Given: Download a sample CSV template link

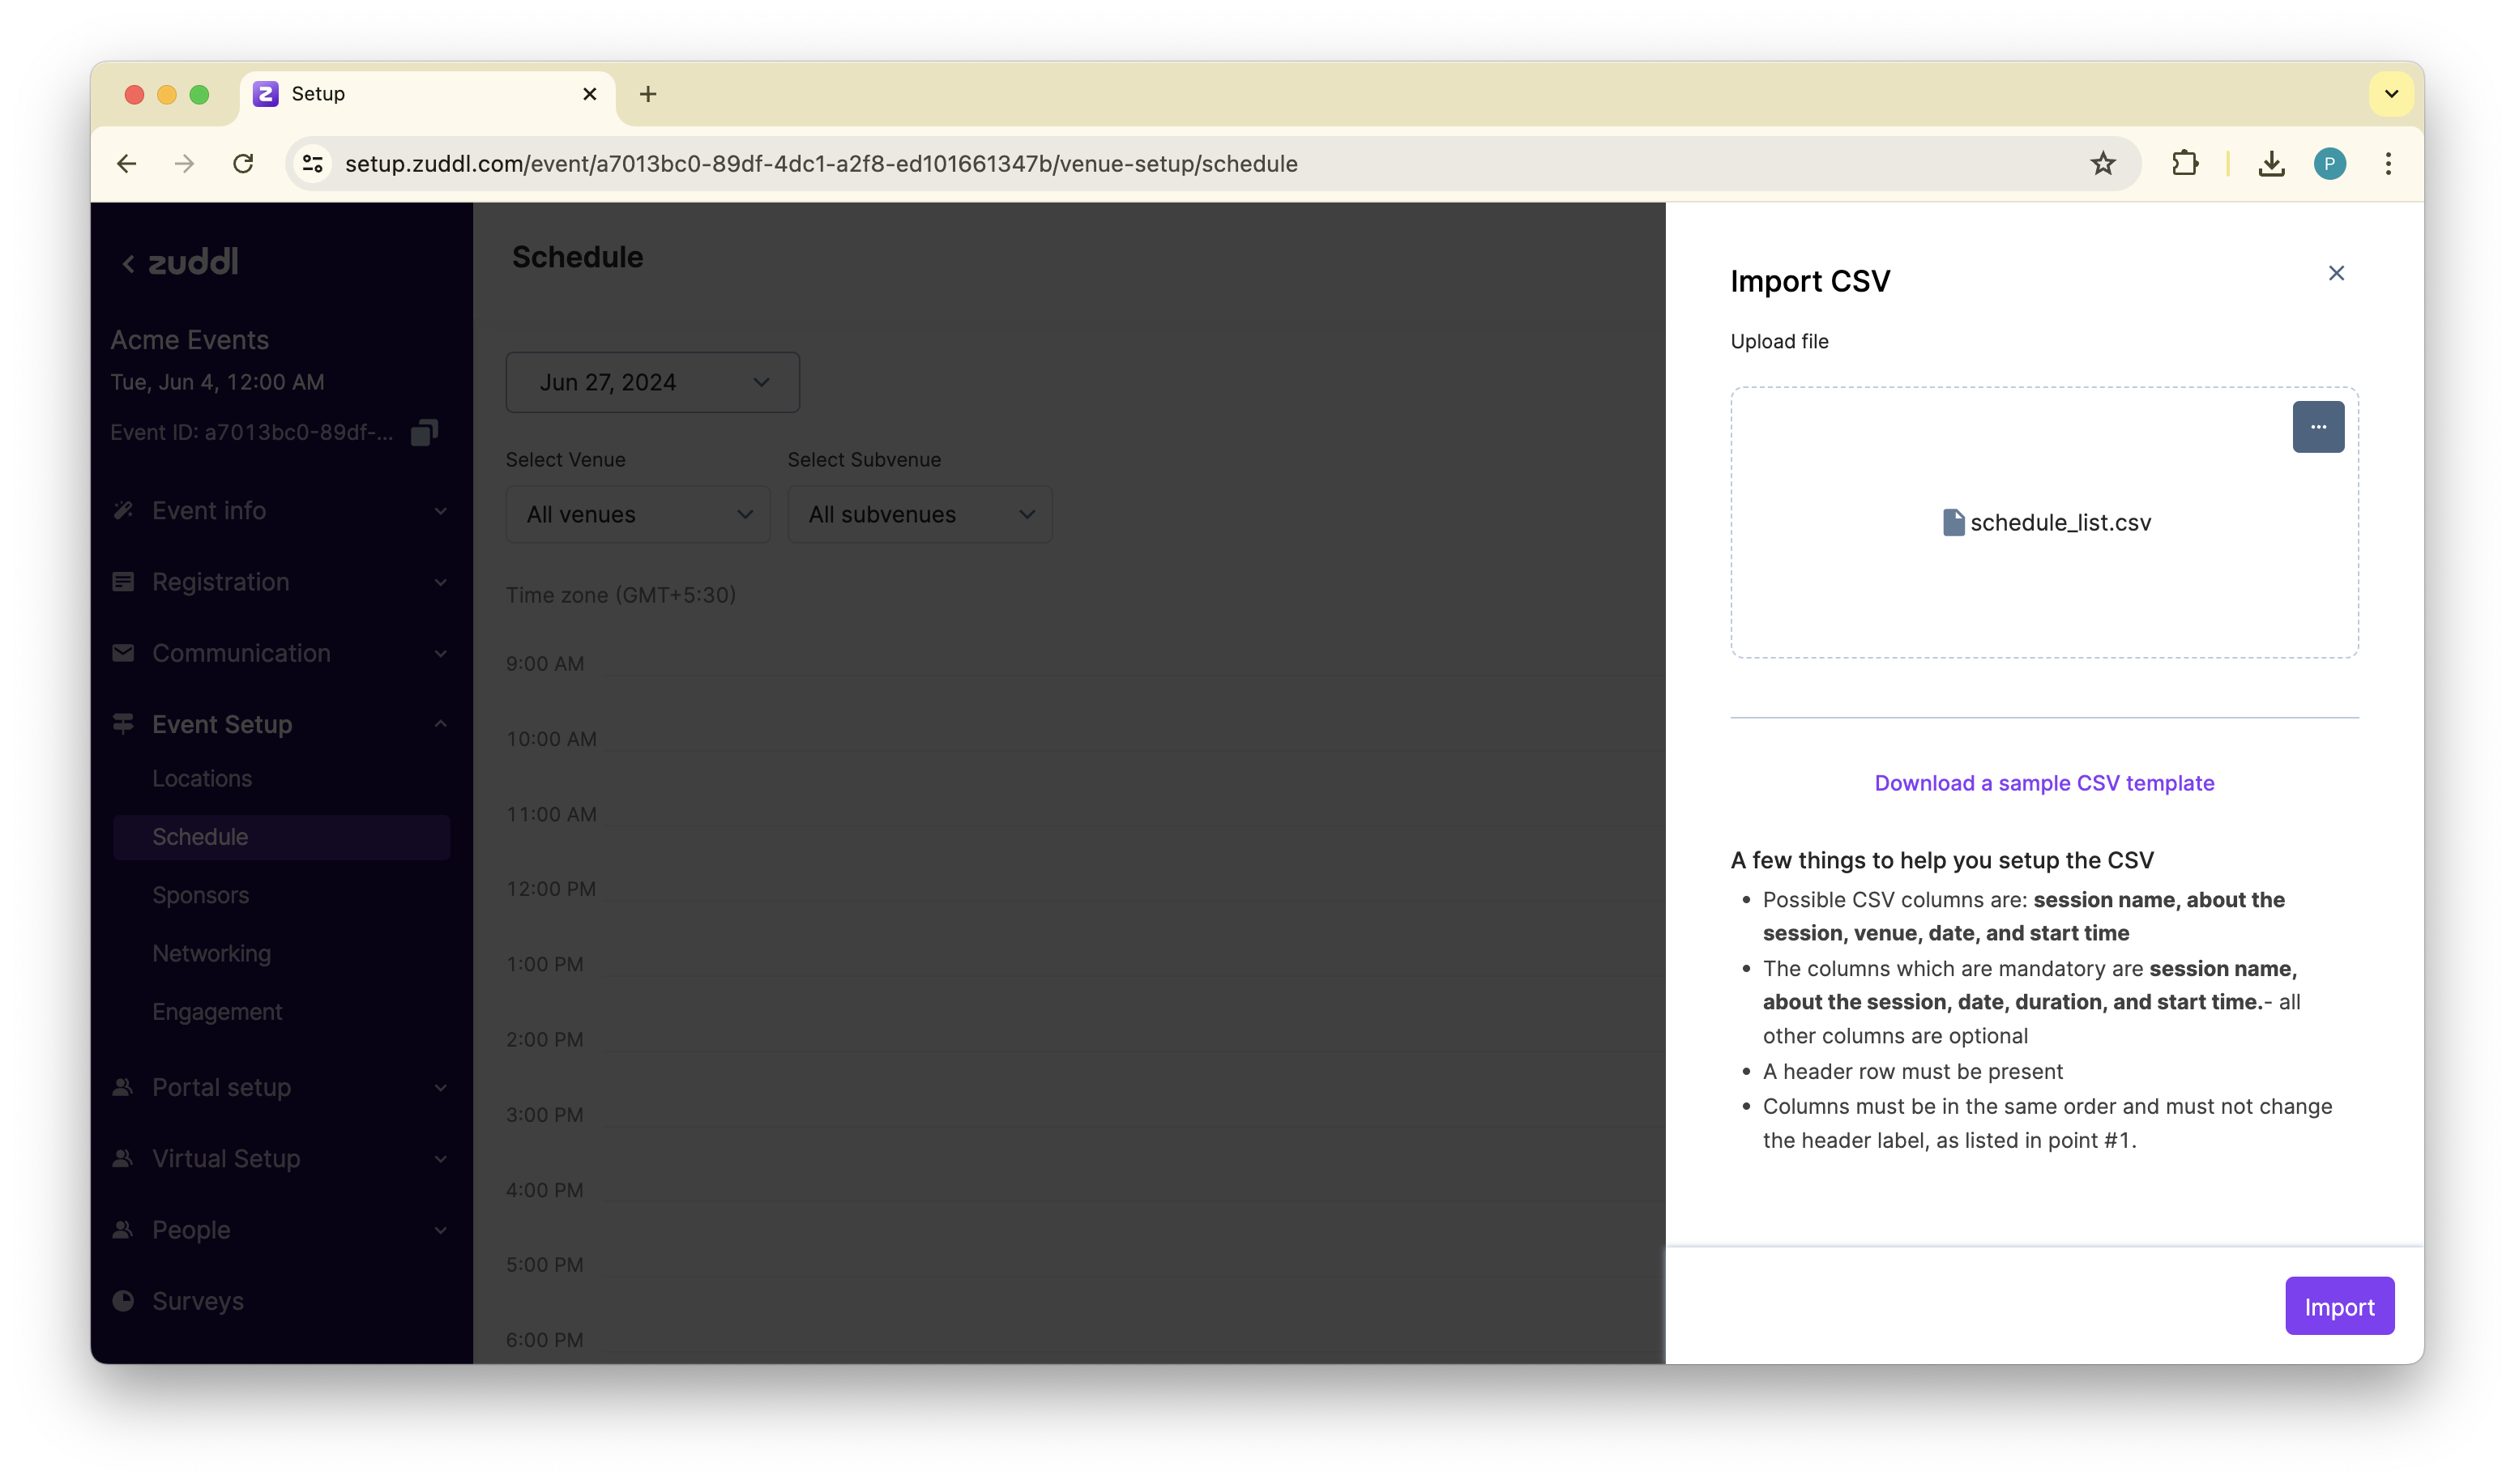Looking at the screenshot, I should (2043, 783).
